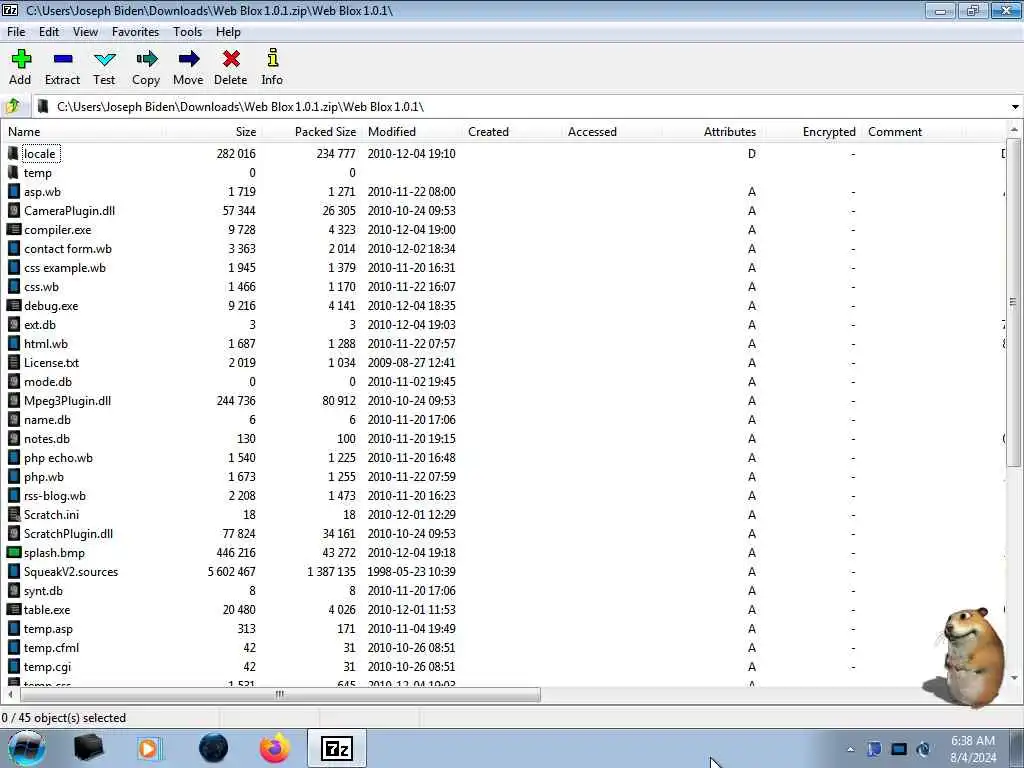Click the splash.bmp image file icon
Viewport: 1024px width, 768px height.
[13, 552]
